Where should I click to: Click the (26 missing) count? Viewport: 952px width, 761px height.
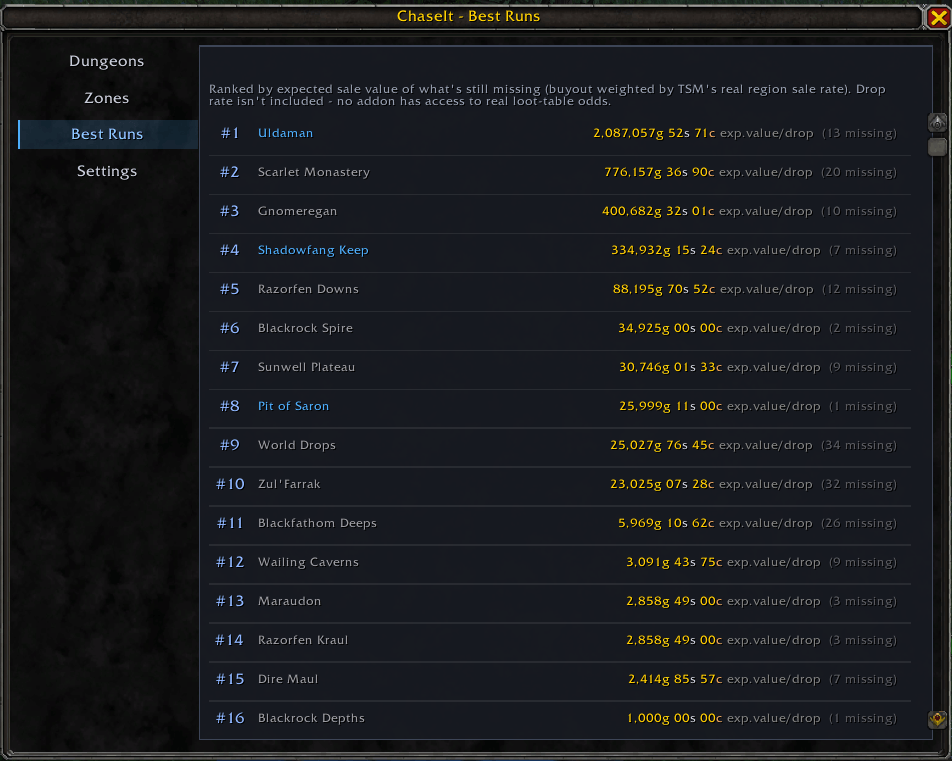tap(859, 523)
